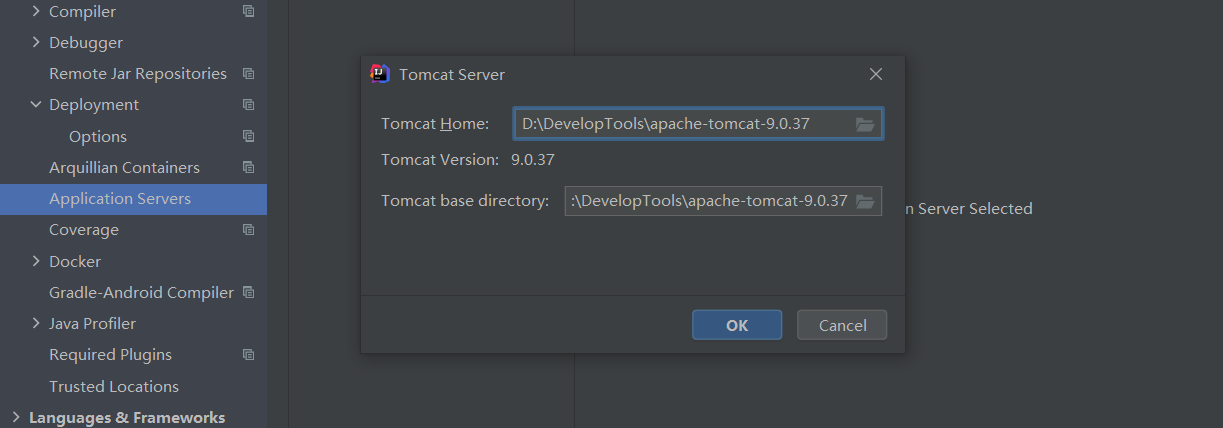1223x428 pixels.
Task: Cancel the Tomcat Server dialog
Action: 842,325
